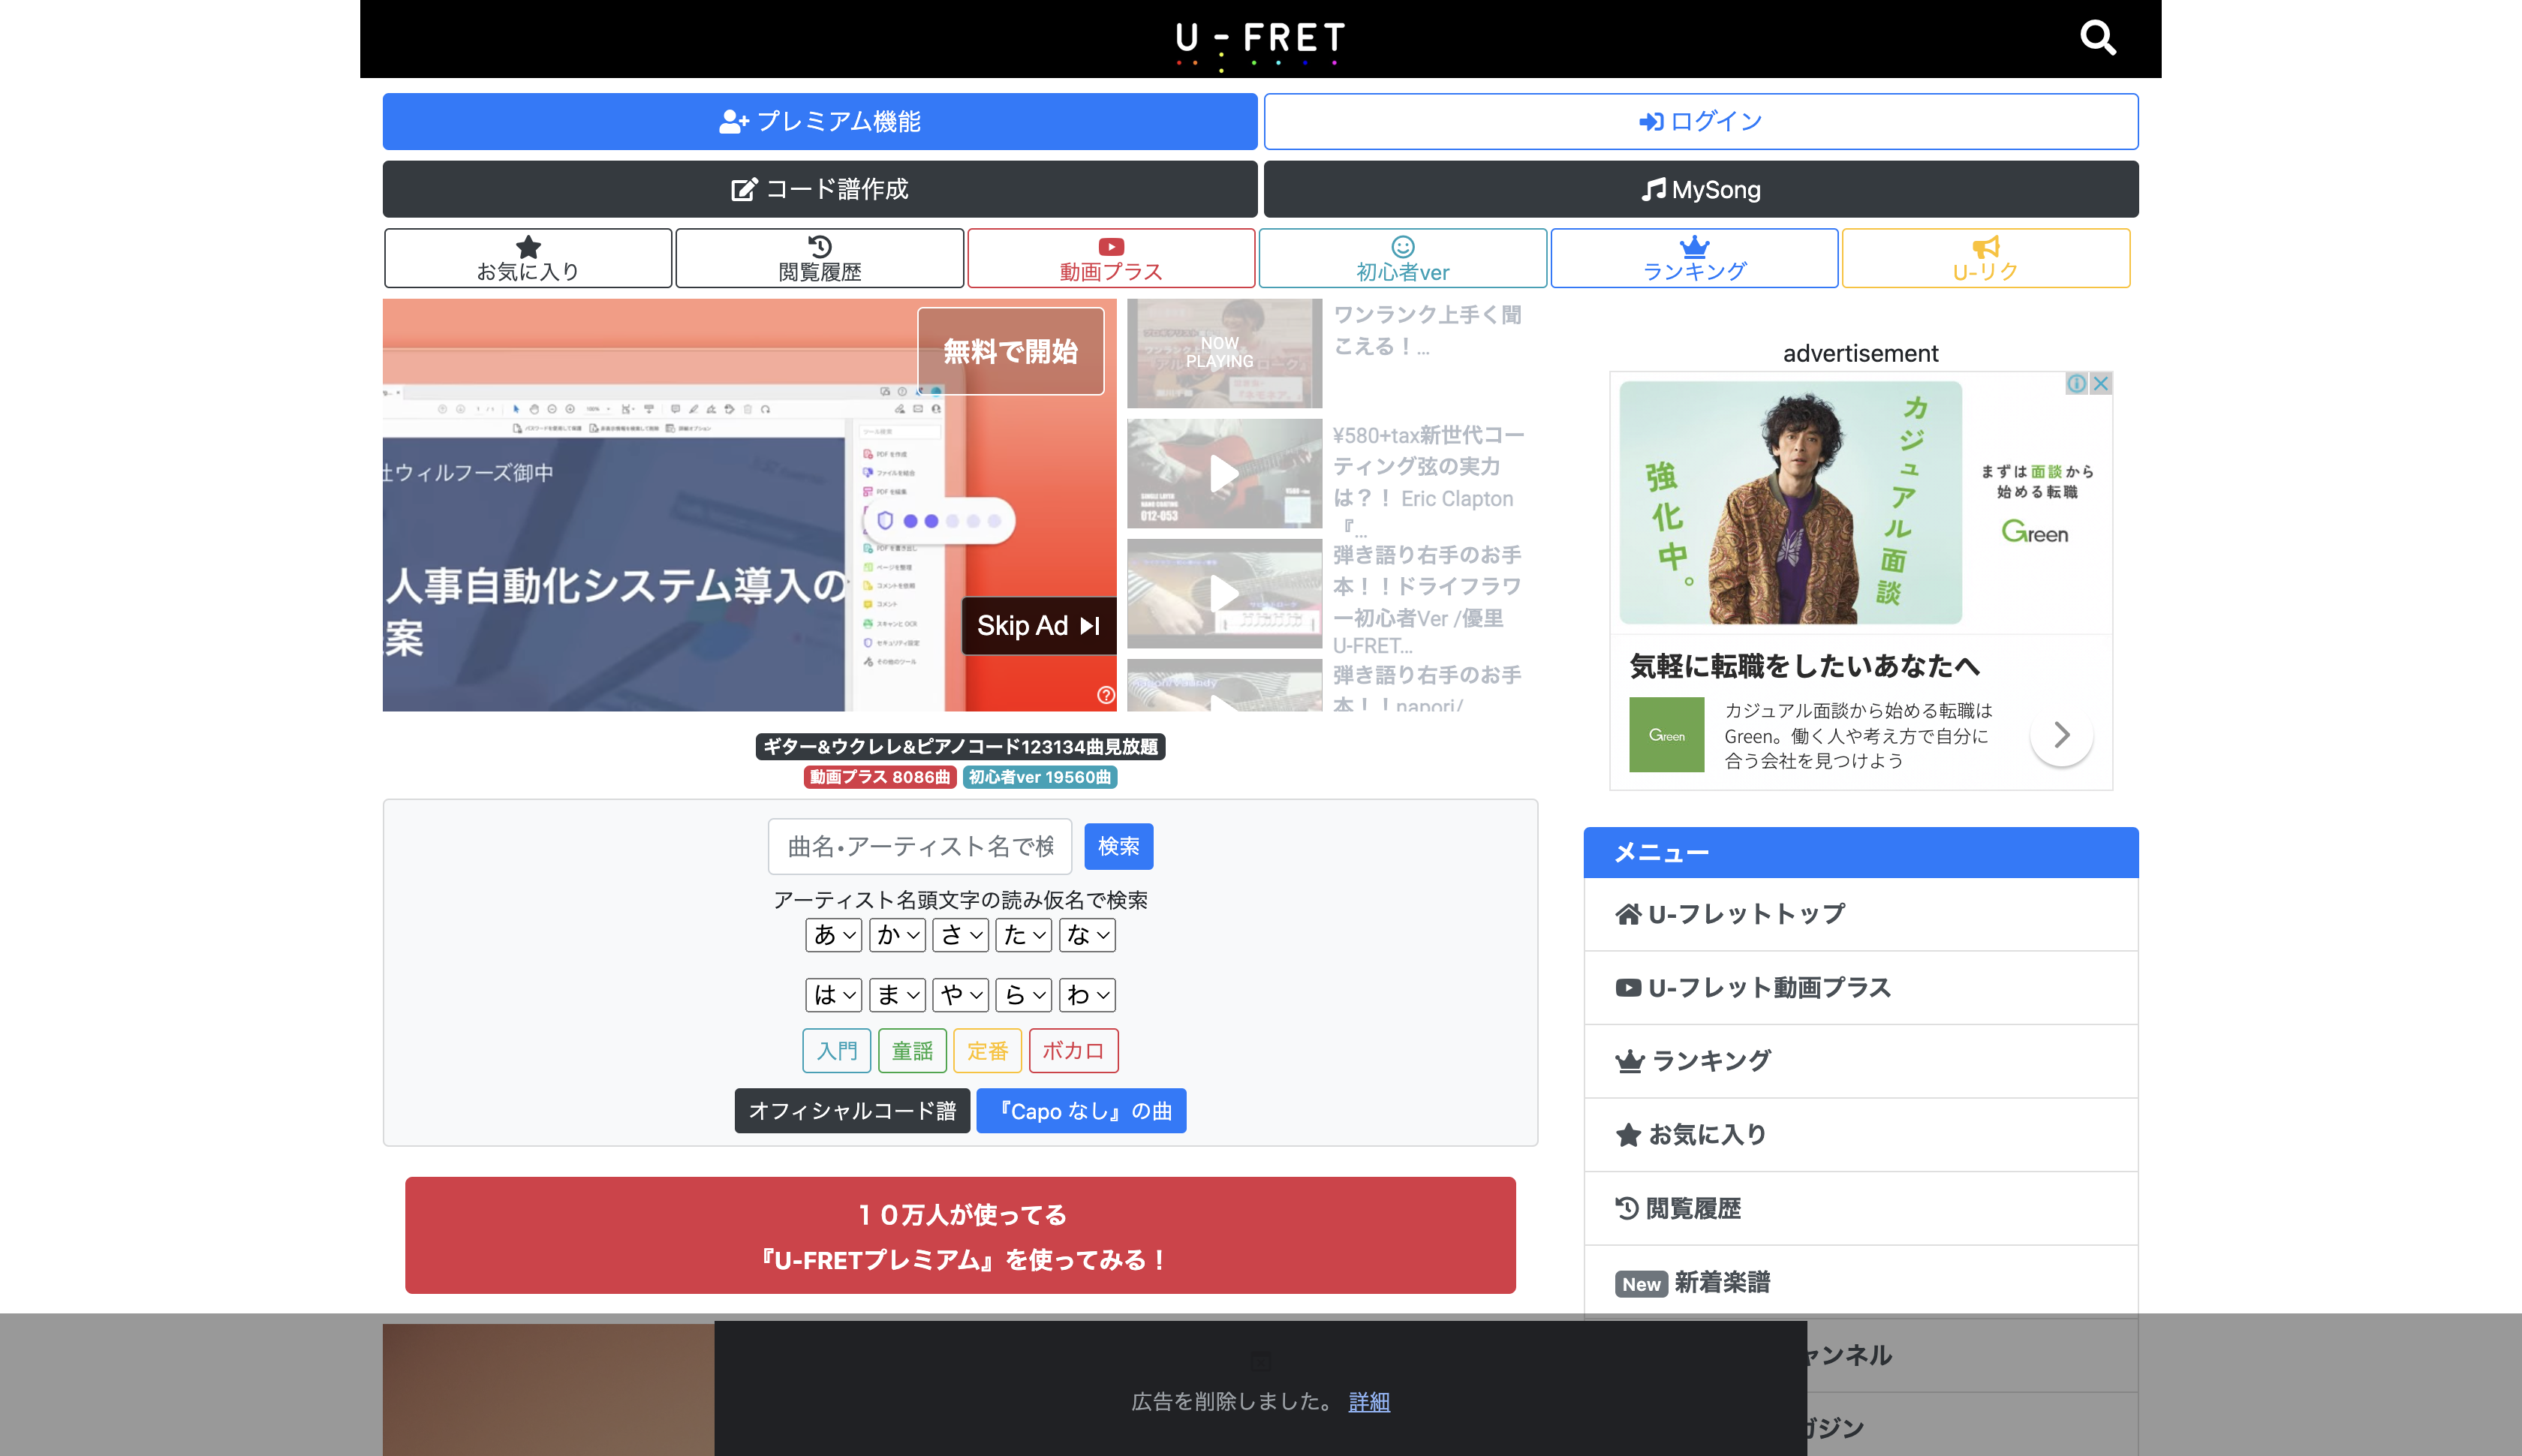Expand the わ kana dropdown

tap(1087, 995)
